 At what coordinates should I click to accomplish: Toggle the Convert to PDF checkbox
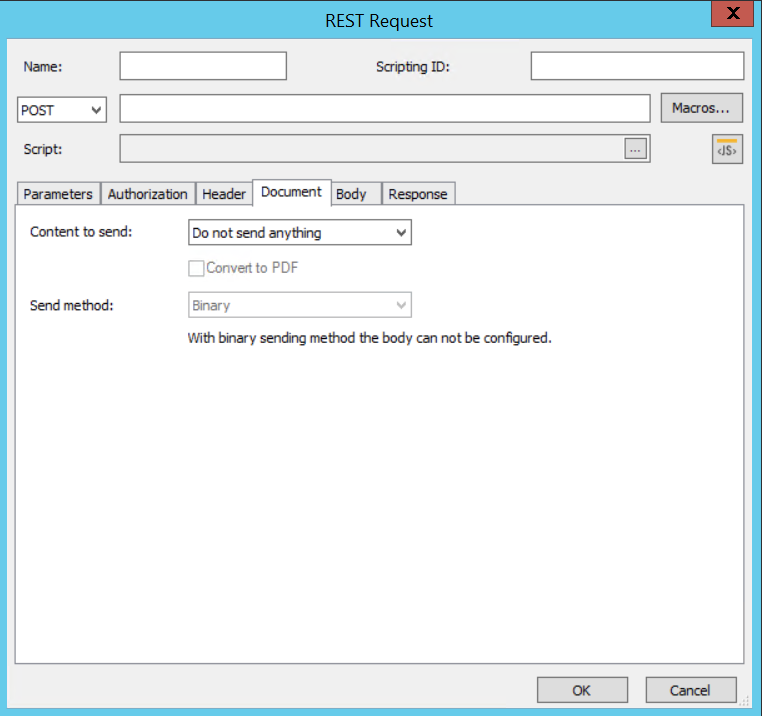[196, 268]
